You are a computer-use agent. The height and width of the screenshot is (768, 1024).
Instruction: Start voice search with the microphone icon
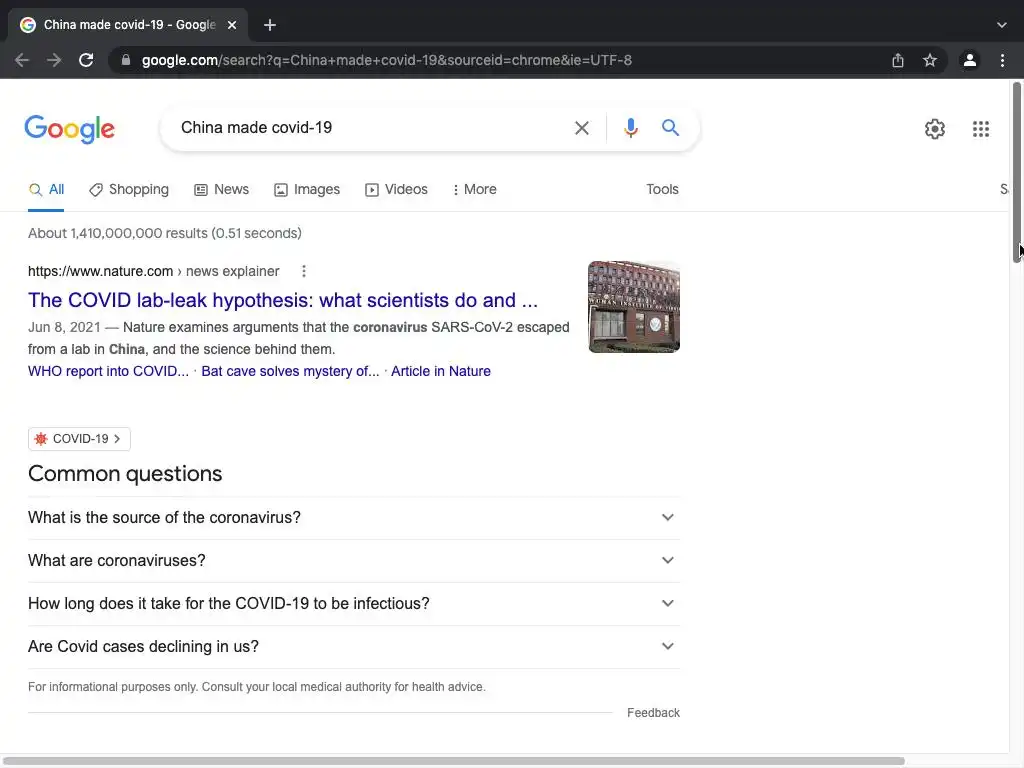point(630,128)
